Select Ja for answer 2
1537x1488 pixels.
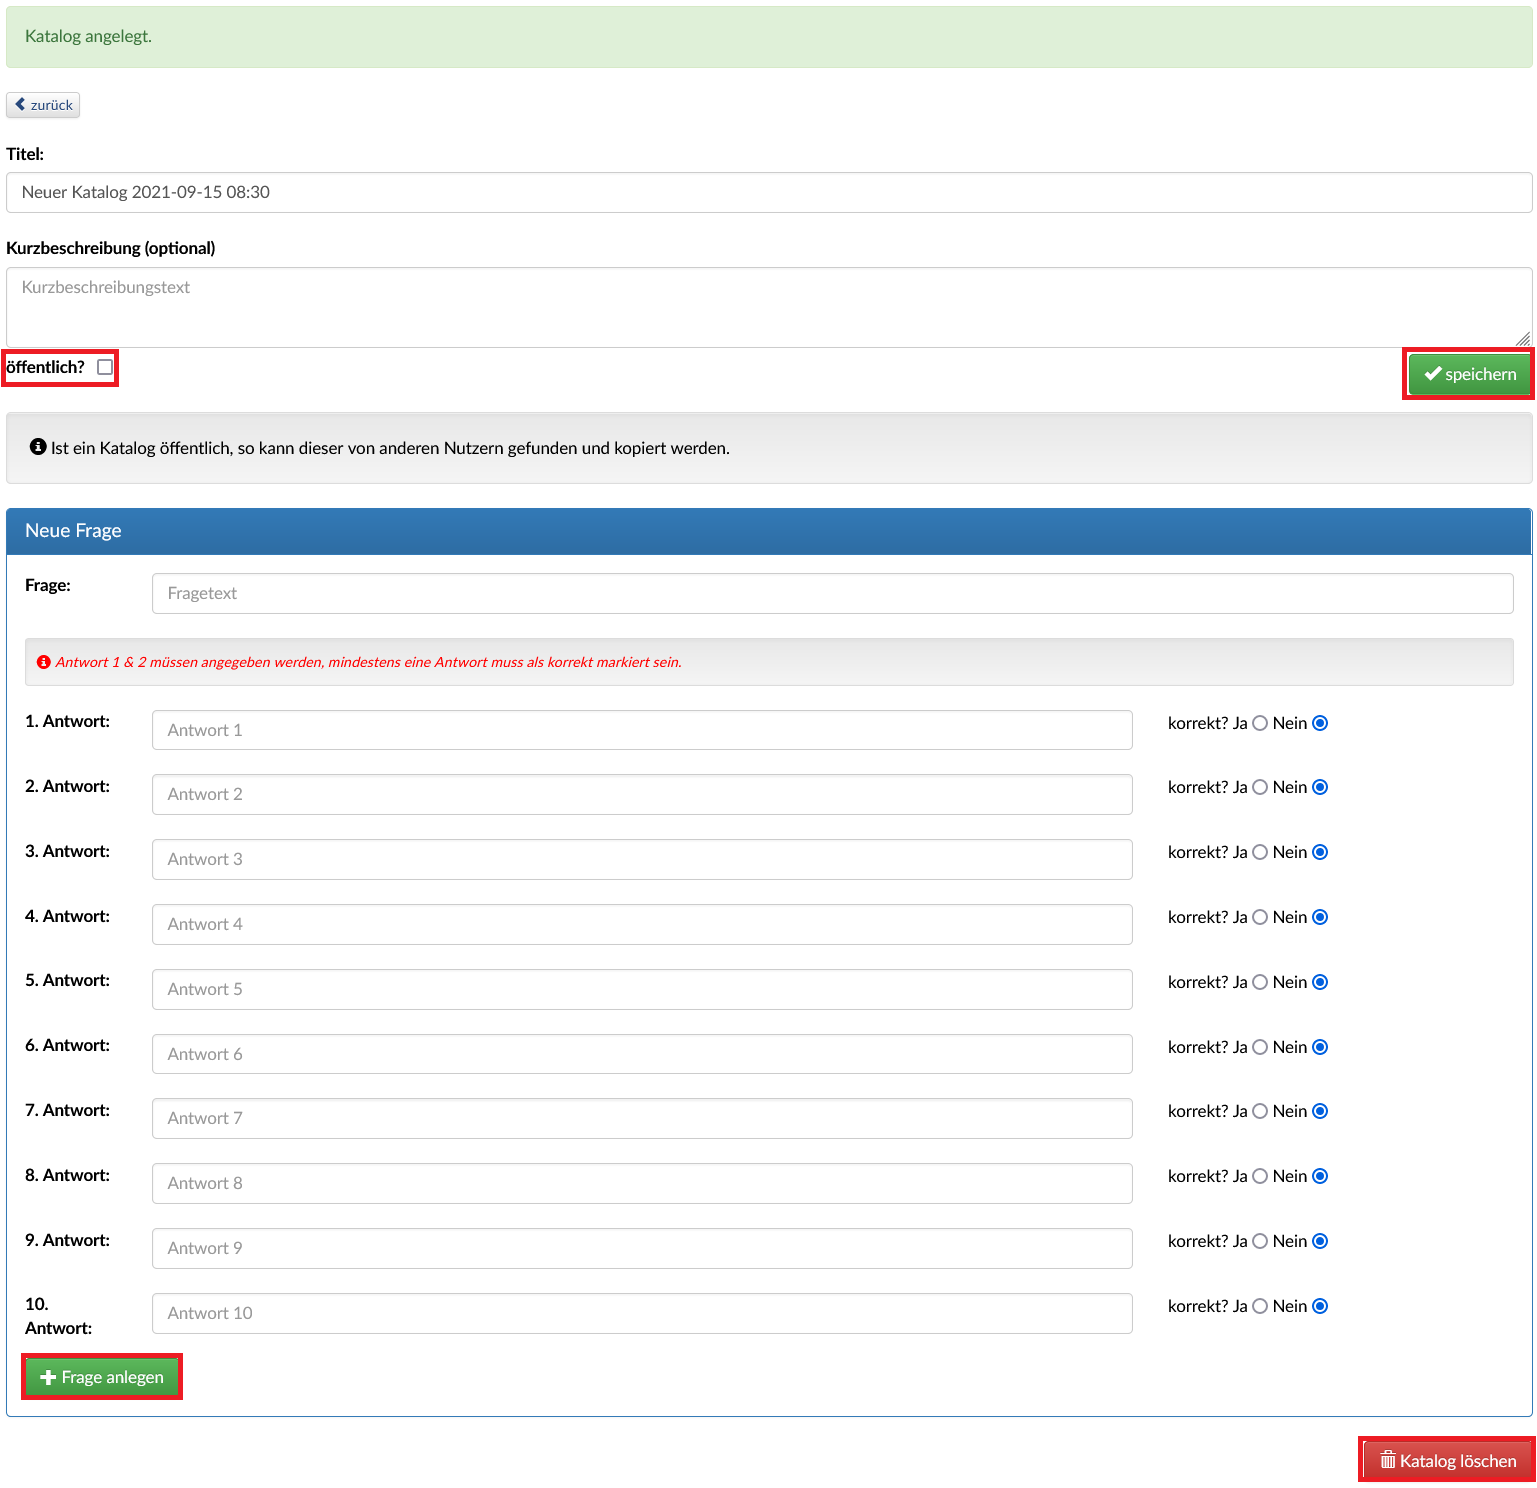click(1260, 787)
